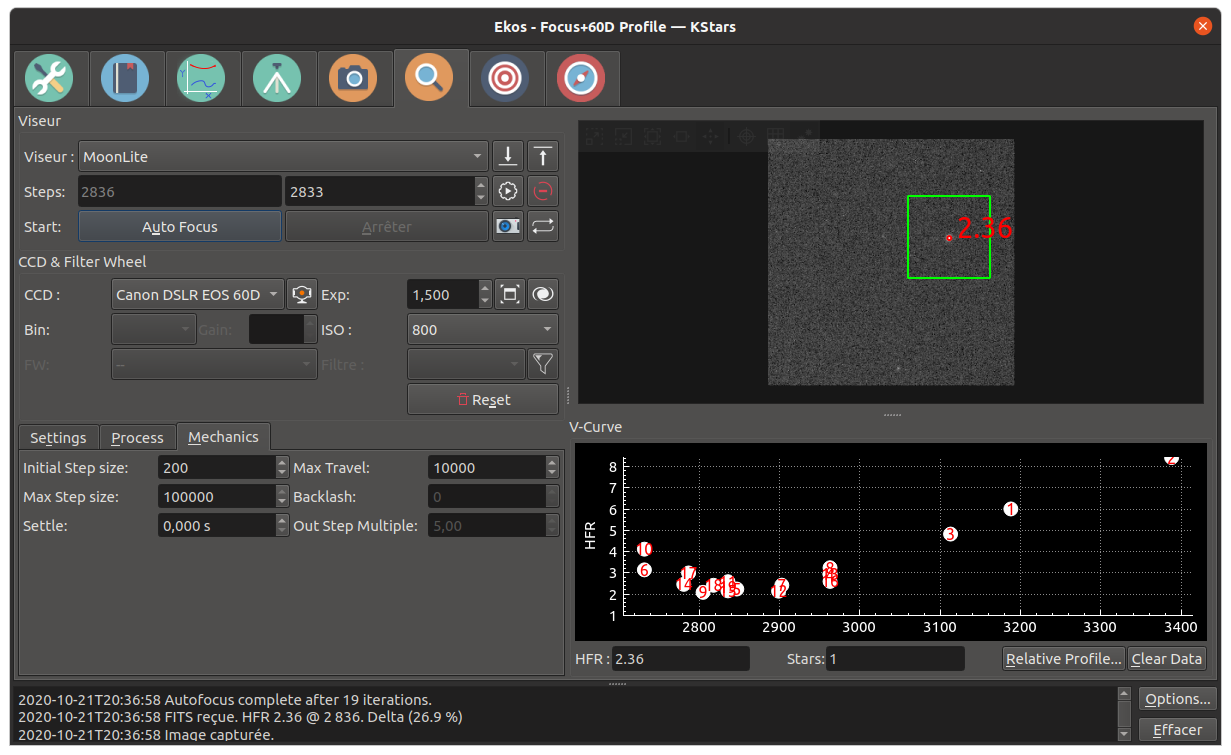
Task: Toggle the full field frame icon
Action: pos(510,294)
